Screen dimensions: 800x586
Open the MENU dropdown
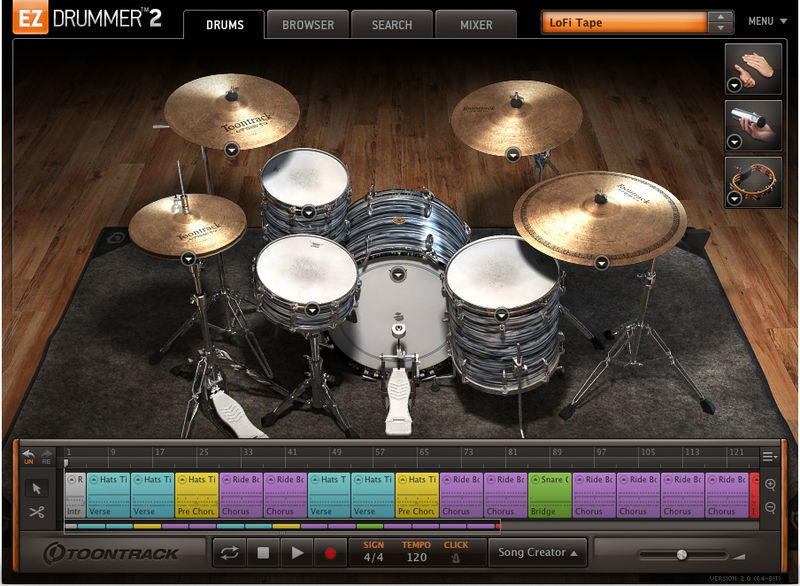[767, 21]
